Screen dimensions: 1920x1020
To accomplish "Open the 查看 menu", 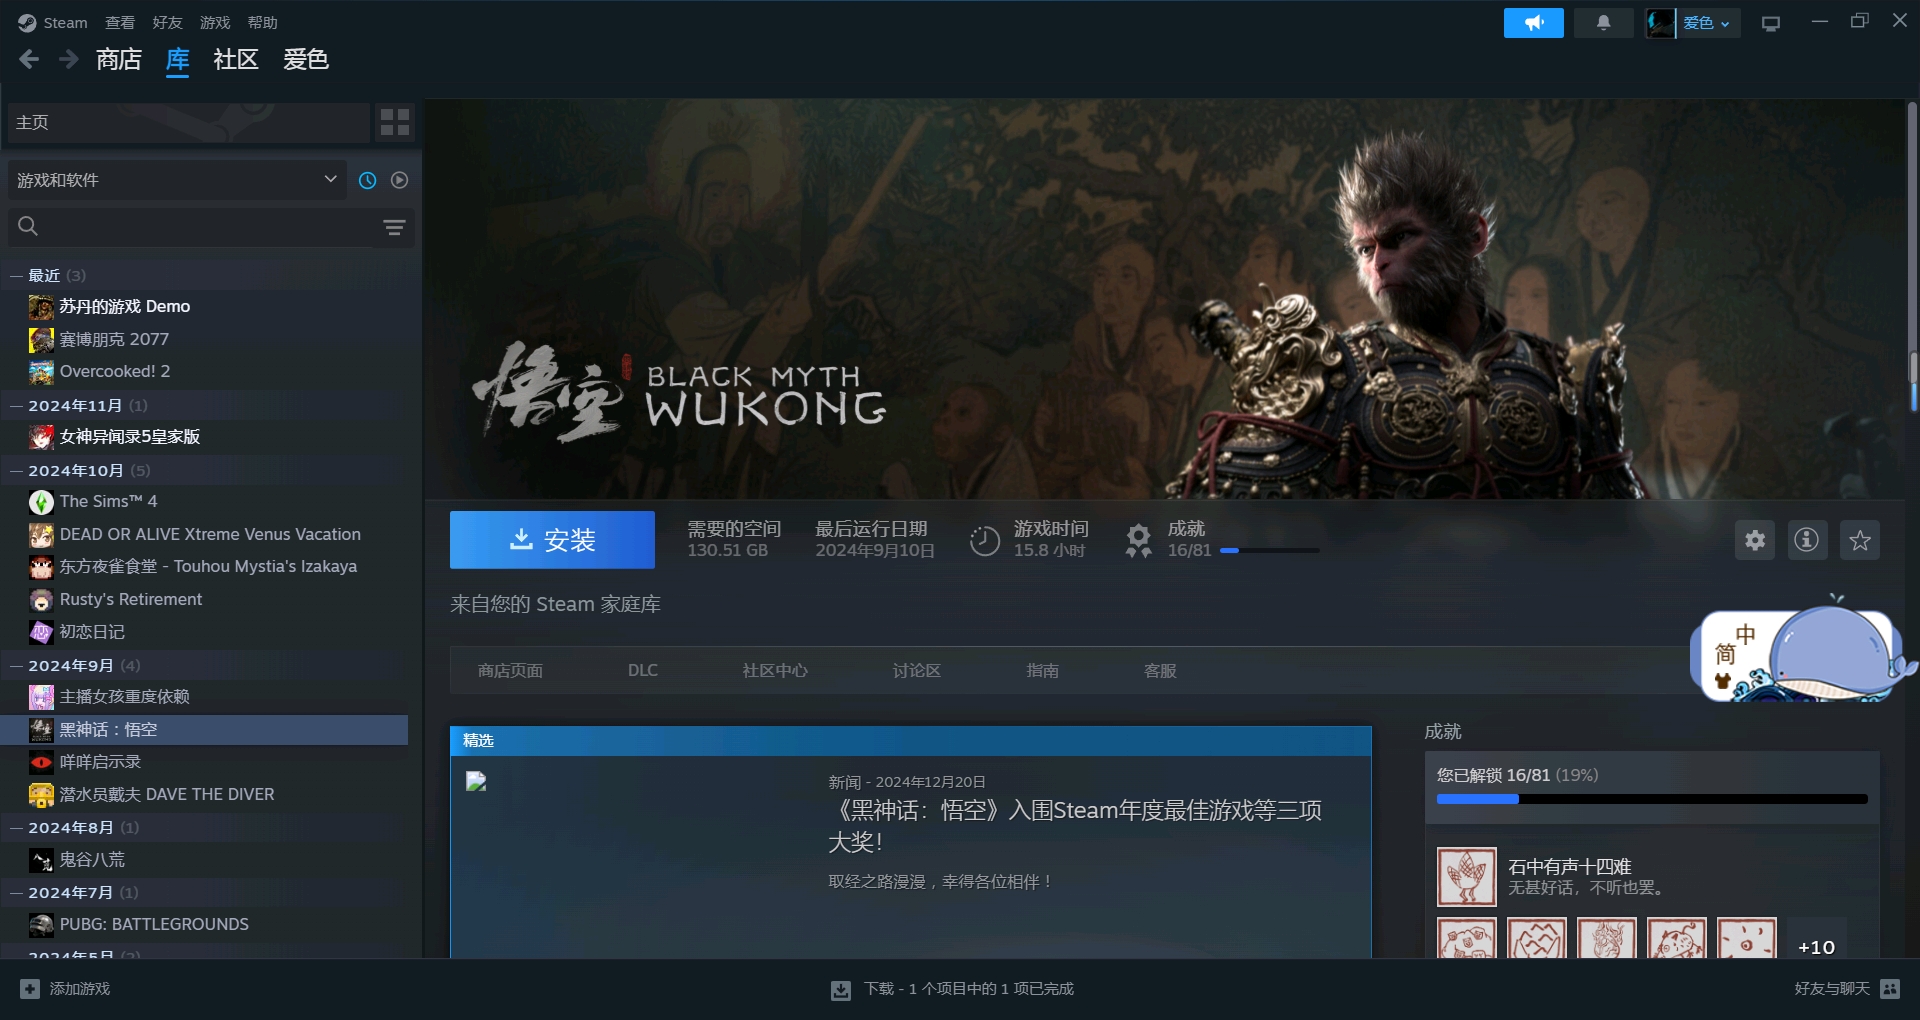I will coord(120,22).
